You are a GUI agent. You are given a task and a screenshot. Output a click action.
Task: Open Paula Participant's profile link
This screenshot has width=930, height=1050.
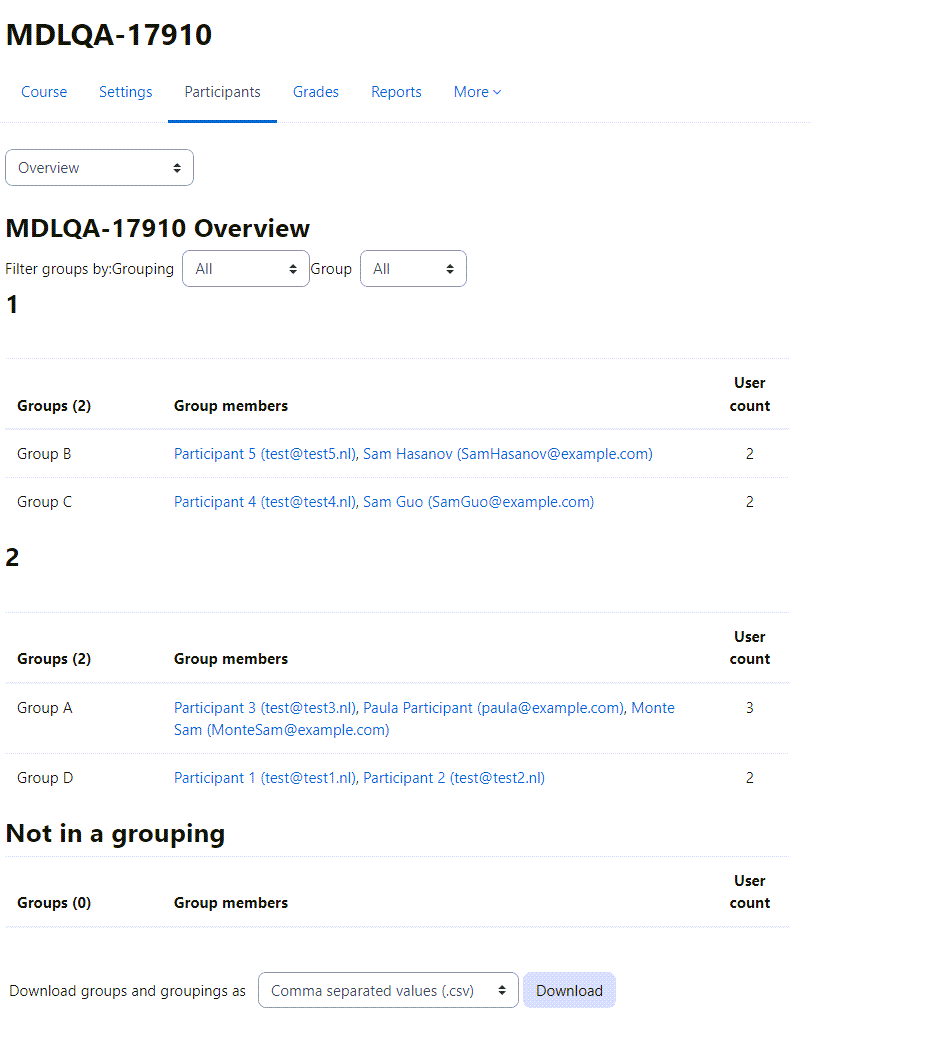[x=494, y=708]
